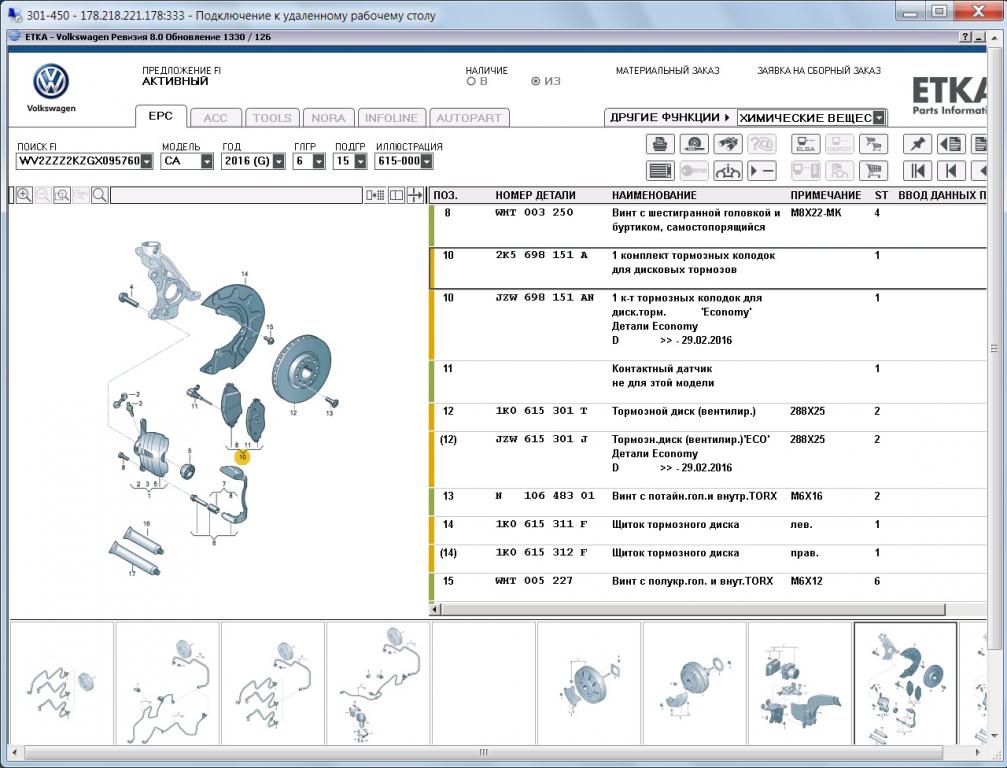Click the parts table vertical scrollbar grip
This screenshot has width=1007, height=768.
pyautogui.click(x=994, y=349)
